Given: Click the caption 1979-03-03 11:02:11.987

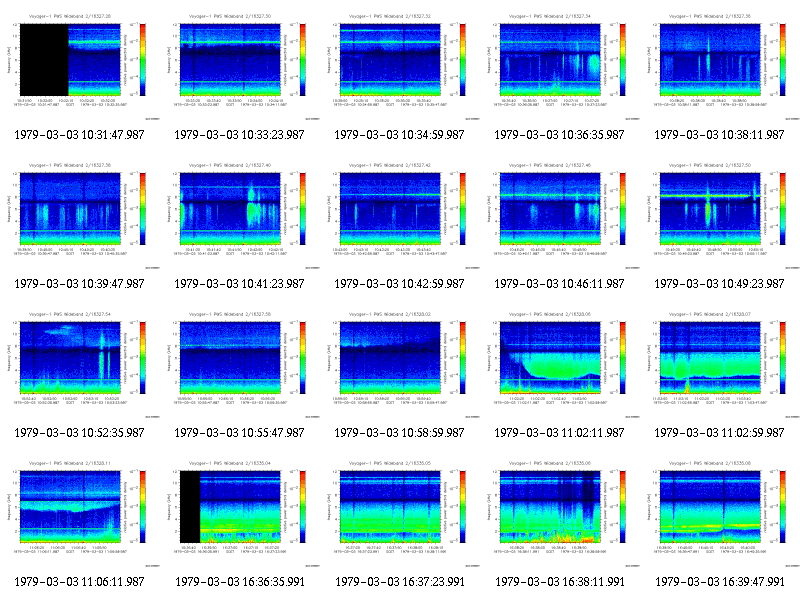Looking at the screenshot, I should [x=559, y=433].
